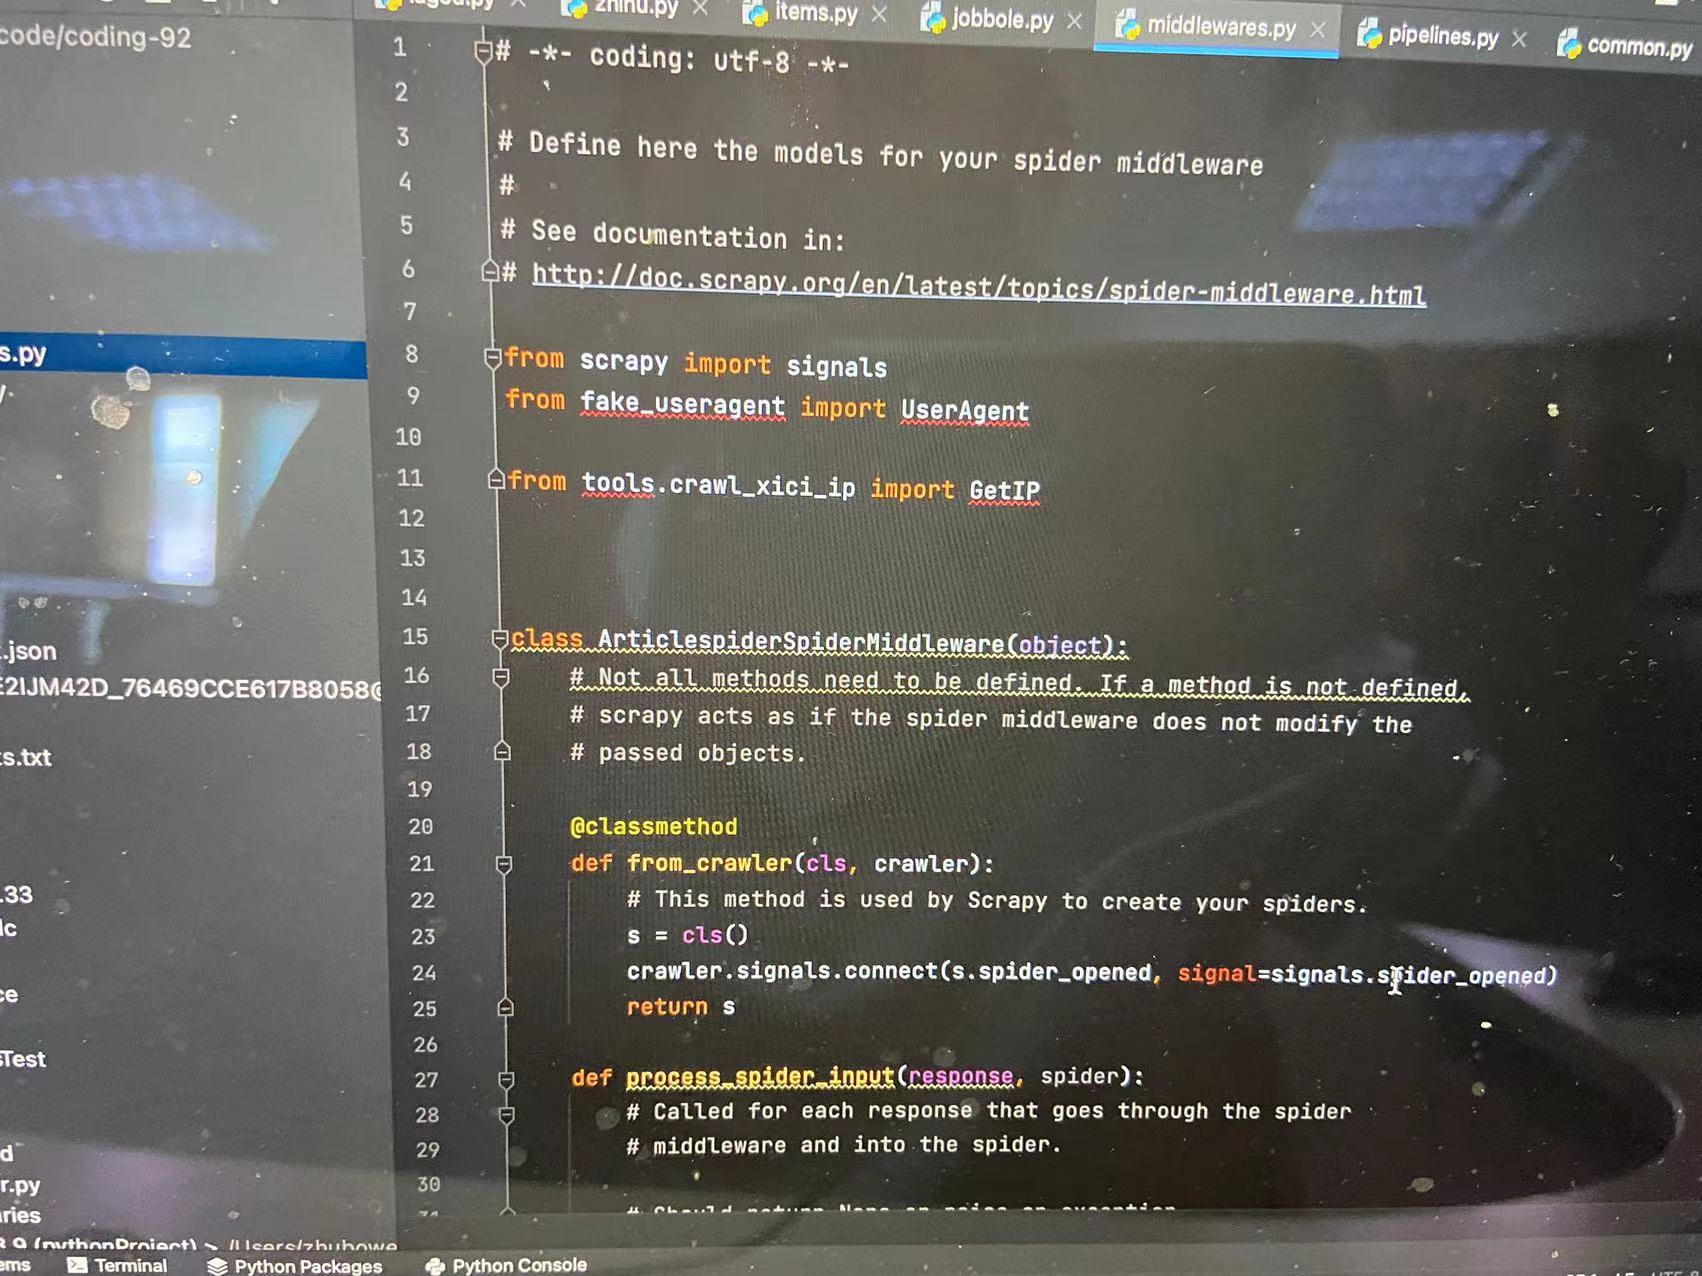The width and height of the screenshot is (1702, 1276).
Task: Click the UserAgent name on line 9
Action: click(x=964, y=410)
